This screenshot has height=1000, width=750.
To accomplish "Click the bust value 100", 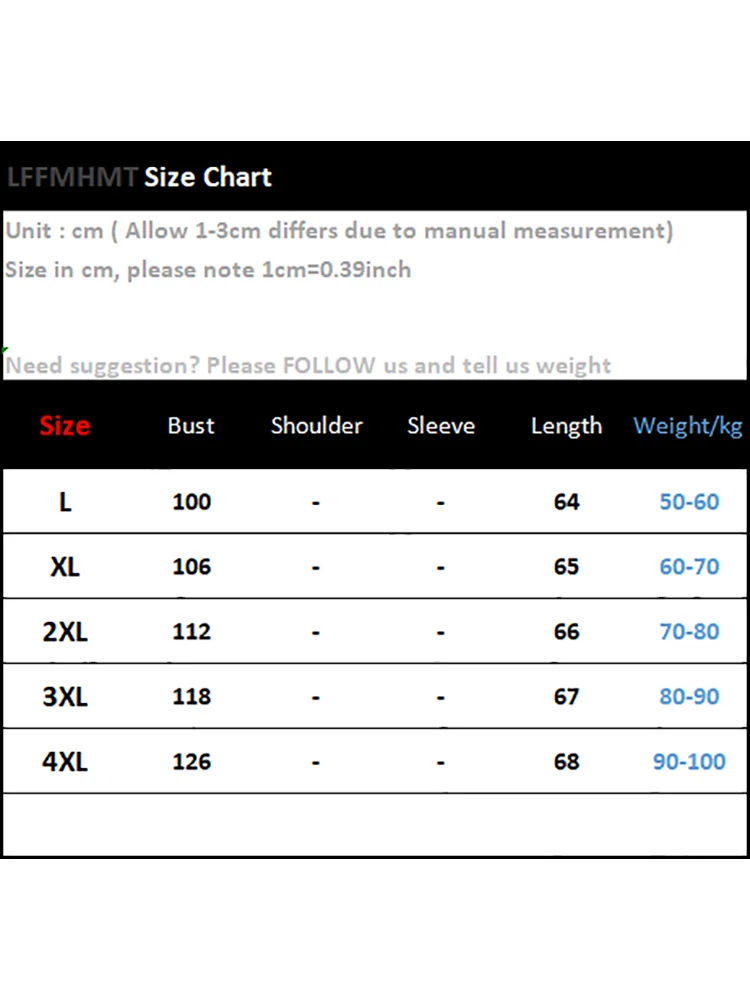I will pyautogui.click(x=191, y=502).
